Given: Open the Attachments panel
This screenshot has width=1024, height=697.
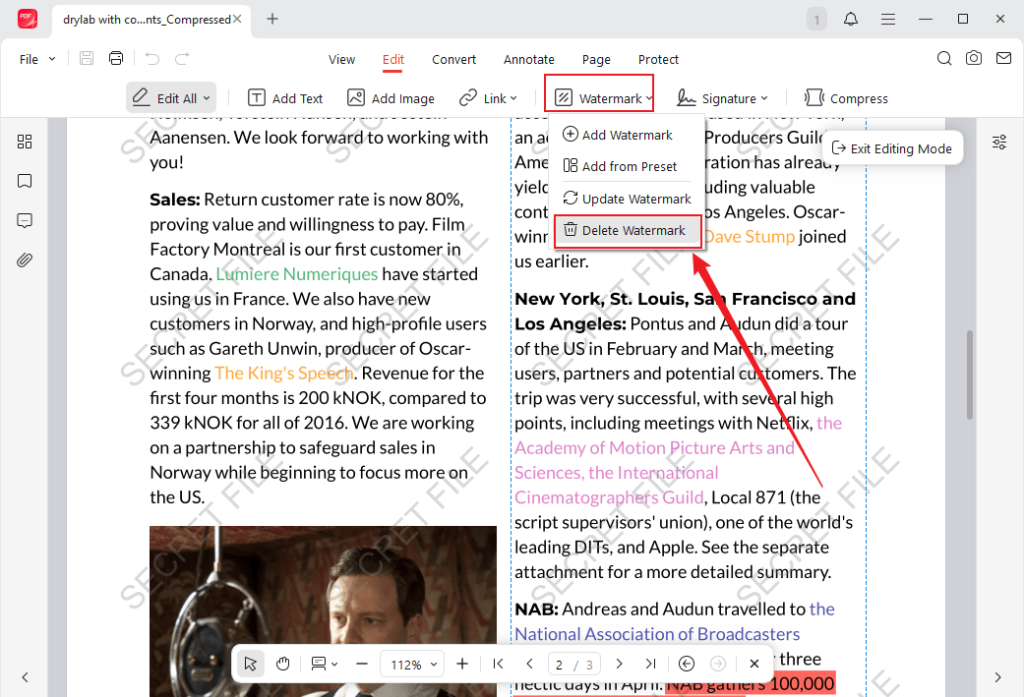Looking at the screenshot, I should (x=24, y=260).
